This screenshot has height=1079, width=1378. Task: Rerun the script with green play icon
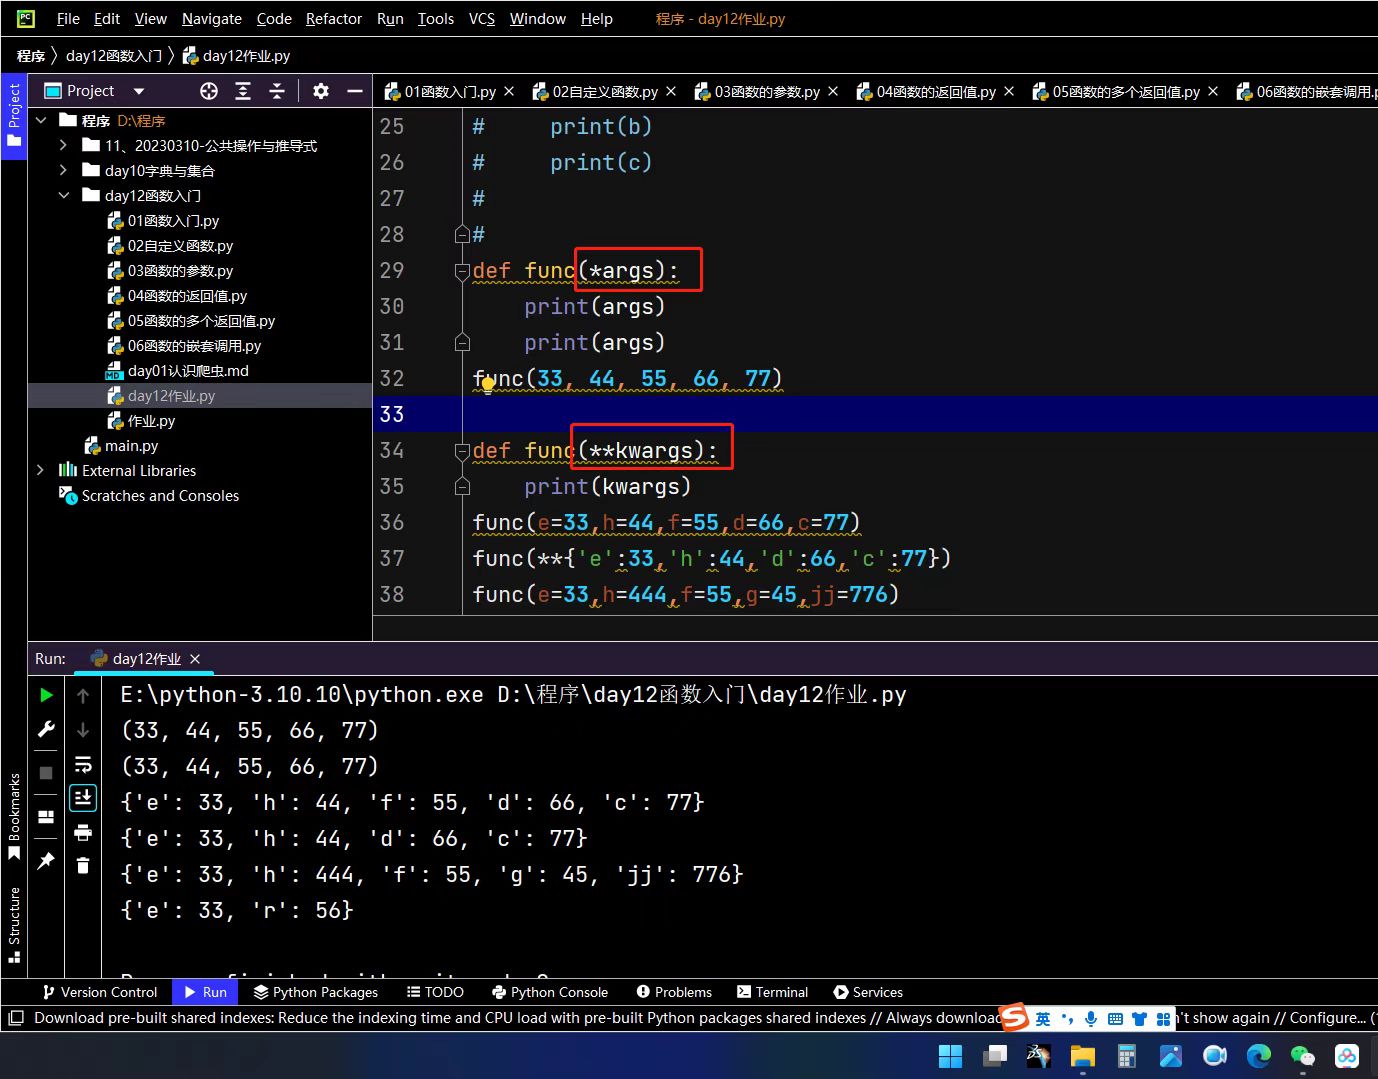pyautogui.click(x=46, y=695)
